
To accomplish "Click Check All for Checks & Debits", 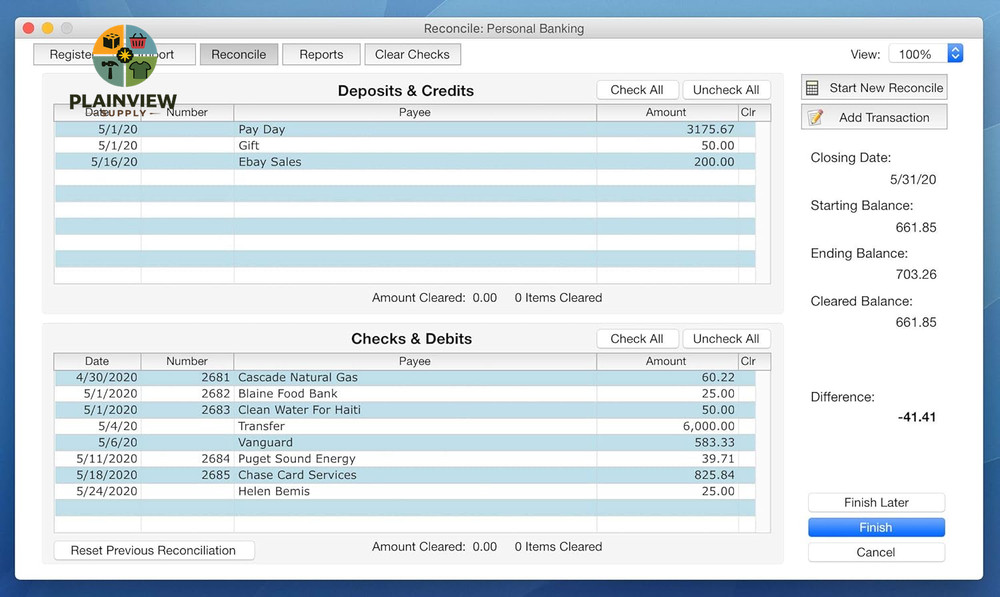I will click(636, 339).
